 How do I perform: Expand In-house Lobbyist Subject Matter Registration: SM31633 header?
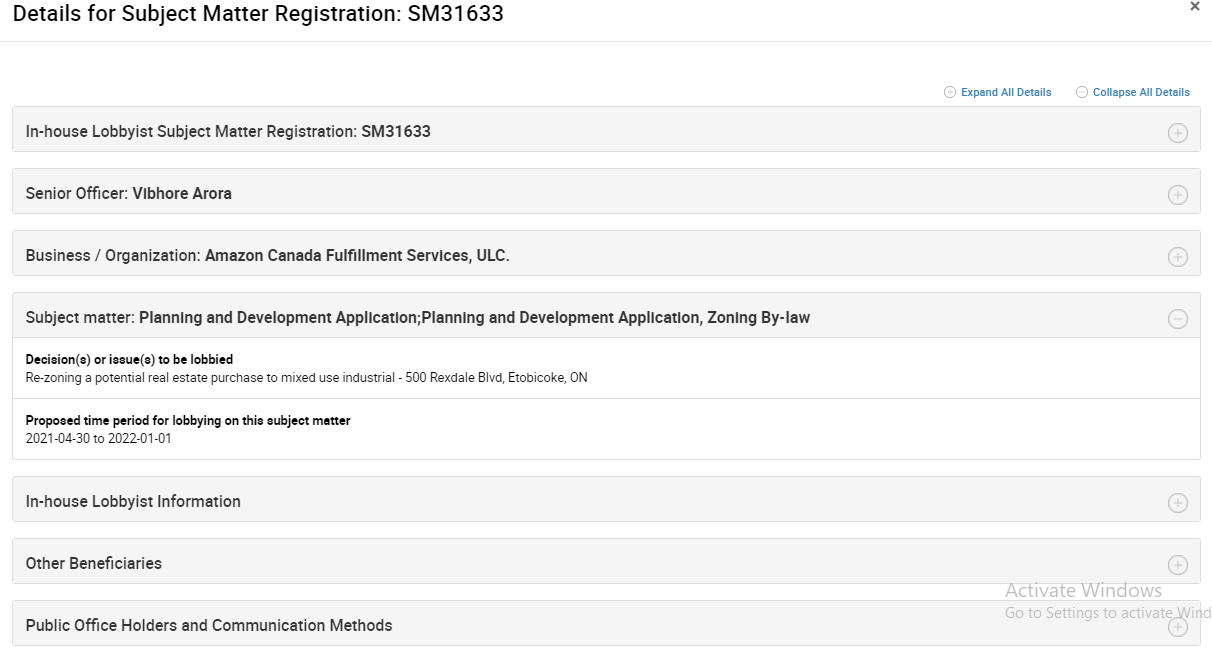coord(228,132)
